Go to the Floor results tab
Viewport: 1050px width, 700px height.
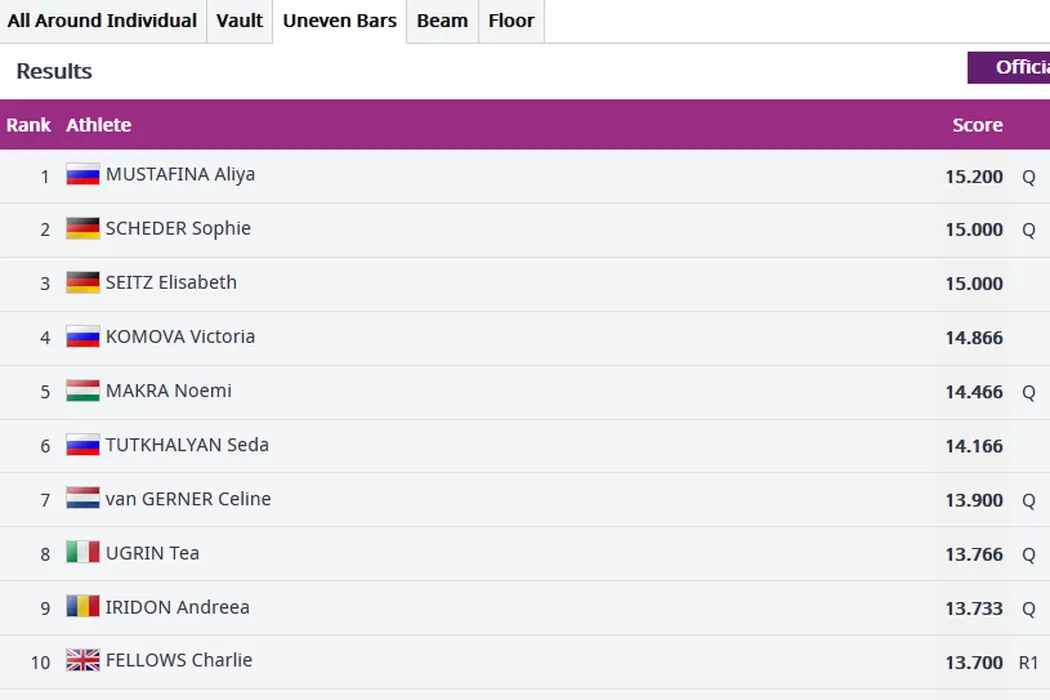(x=511, y=21)
